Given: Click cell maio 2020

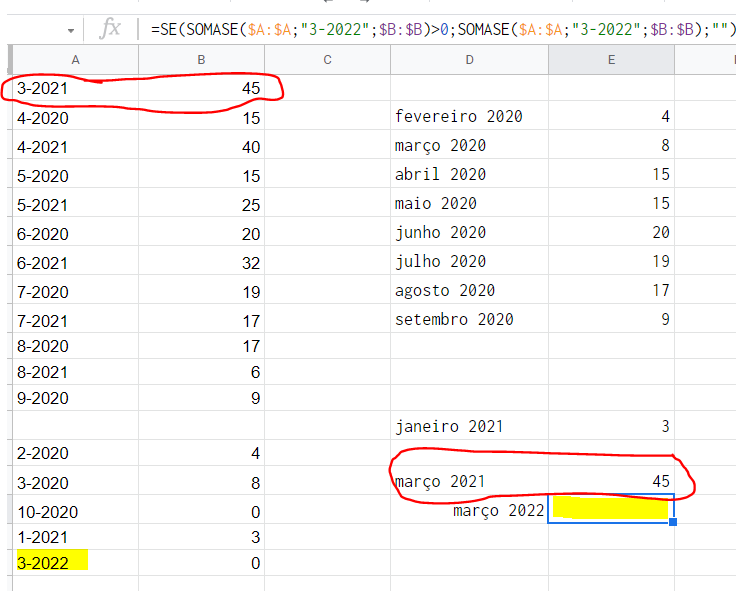Looking at the screenshot, I should pyautogui.click(x=469, y=203).
